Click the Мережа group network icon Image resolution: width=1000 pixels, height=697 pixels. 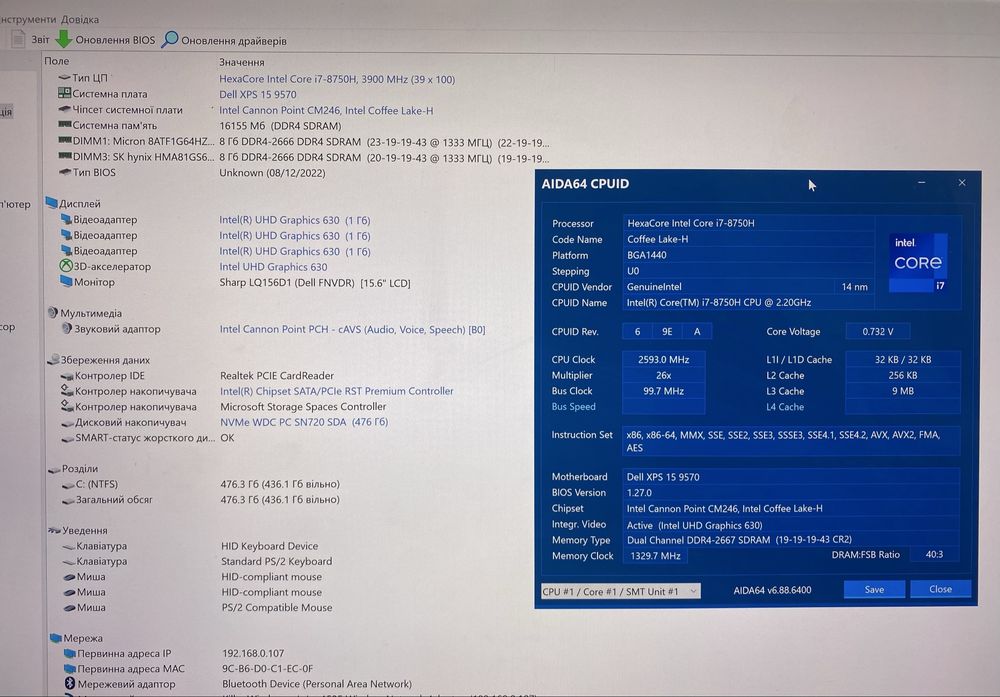pyautogui.click(x=56, y=638)
